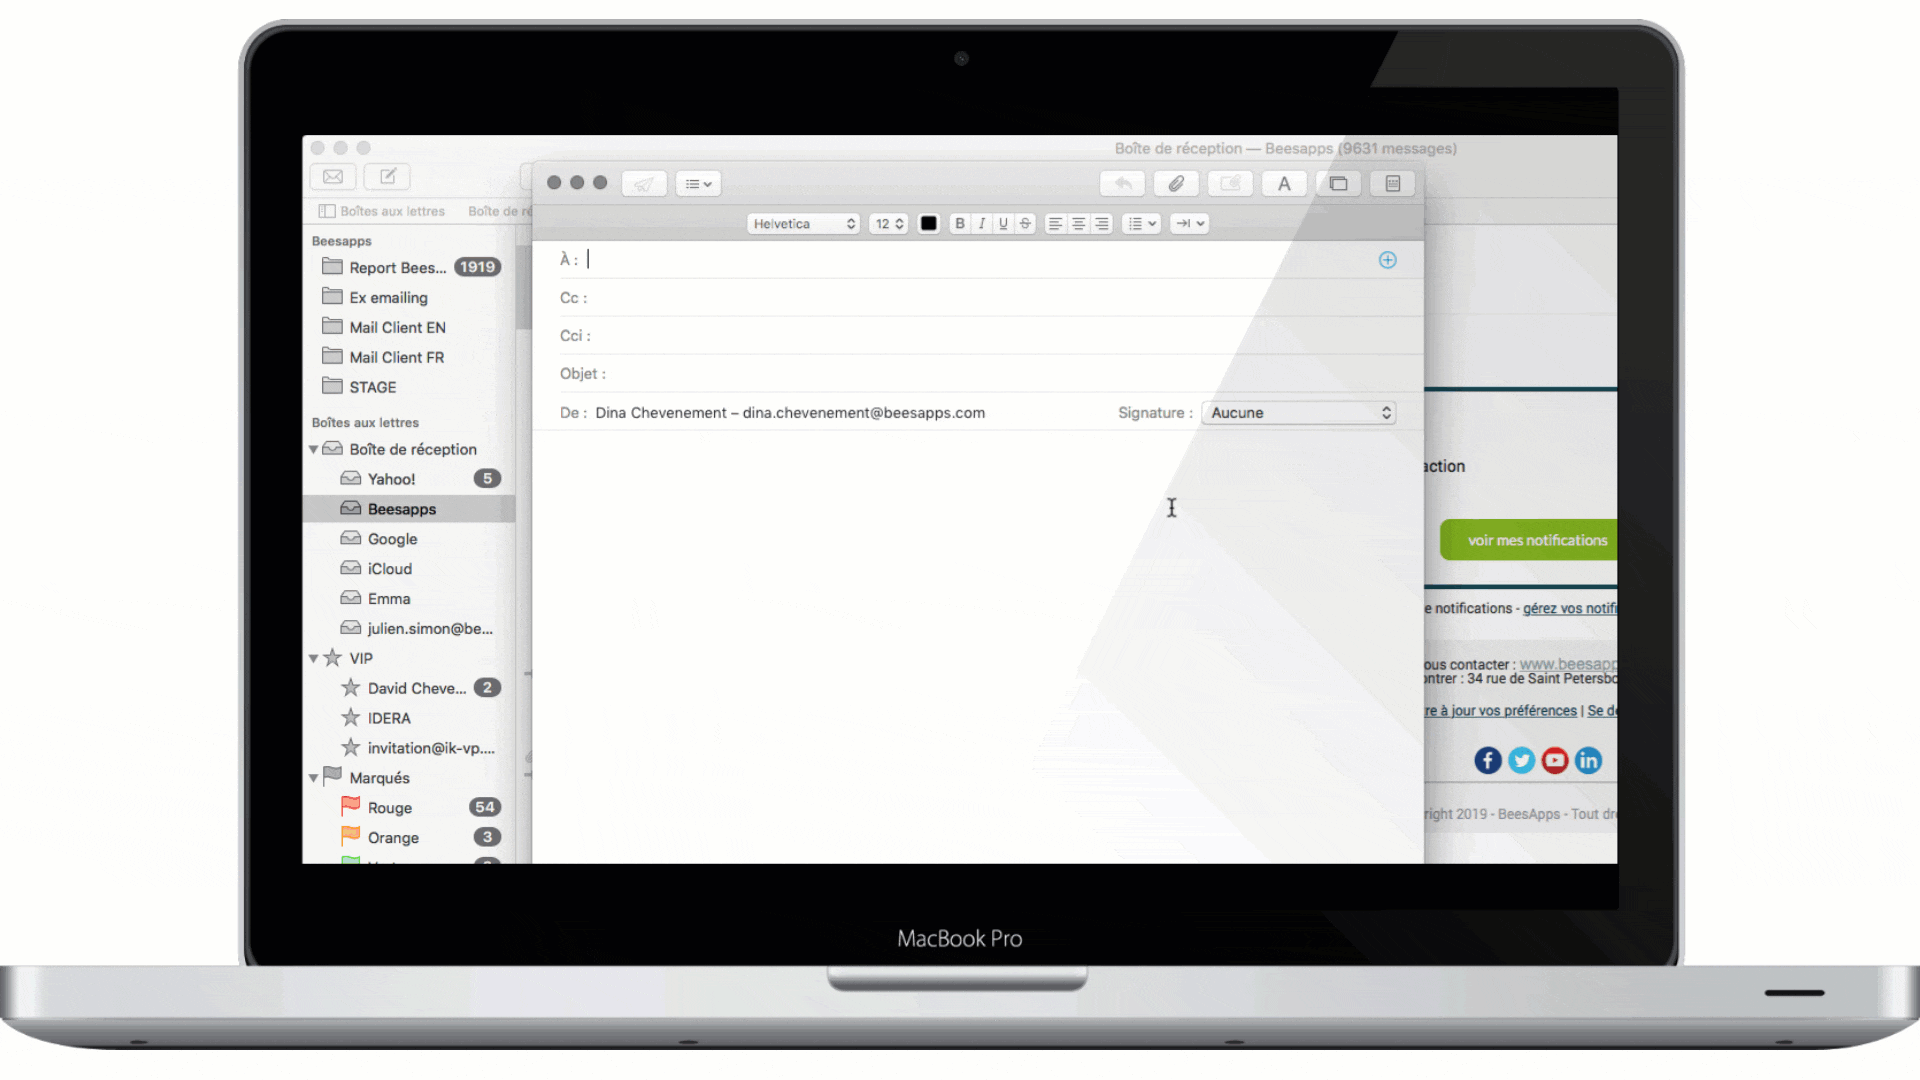Click the Italic formatting icon
This screenshot has width=1920, height=1080.
(x=982, y=223)
